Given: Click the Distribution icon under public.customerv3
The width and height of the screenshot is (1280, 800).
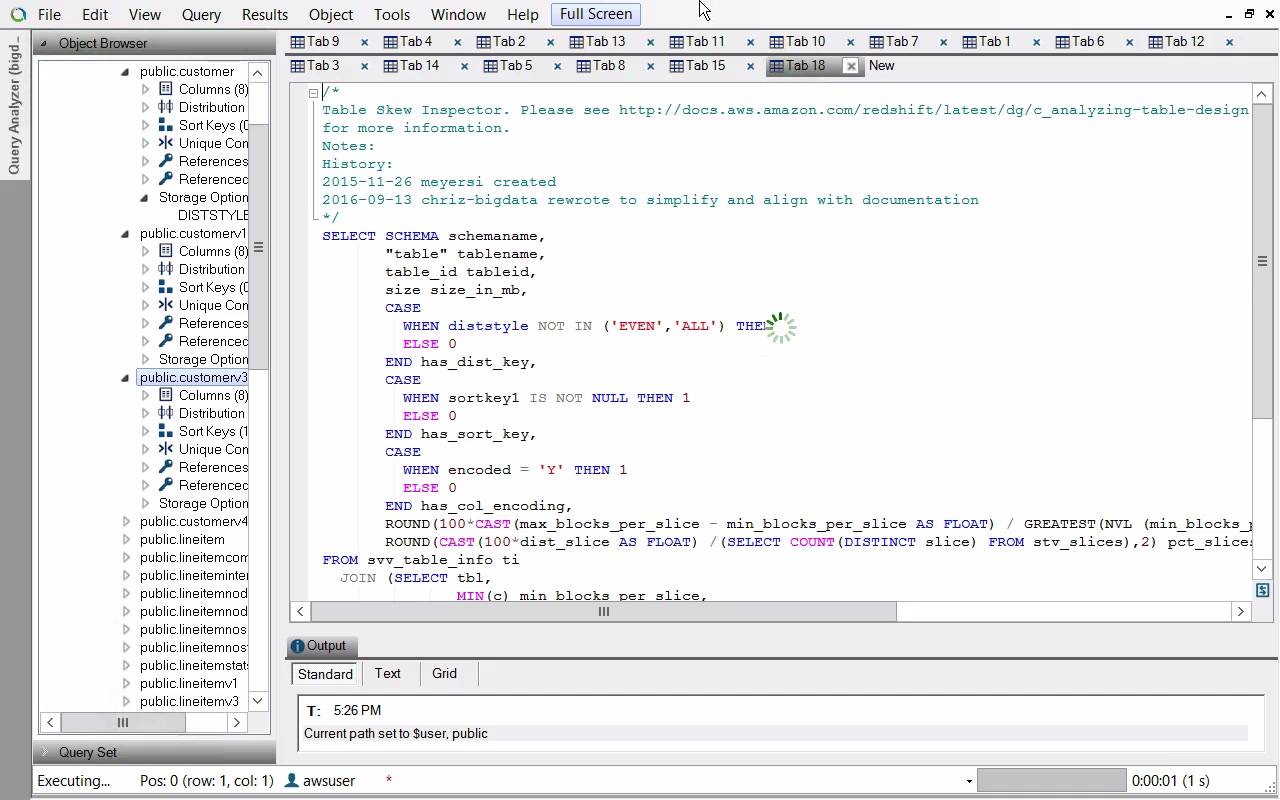Looking at the screenshot, I should pyautogui.click(x=166, y=413).
